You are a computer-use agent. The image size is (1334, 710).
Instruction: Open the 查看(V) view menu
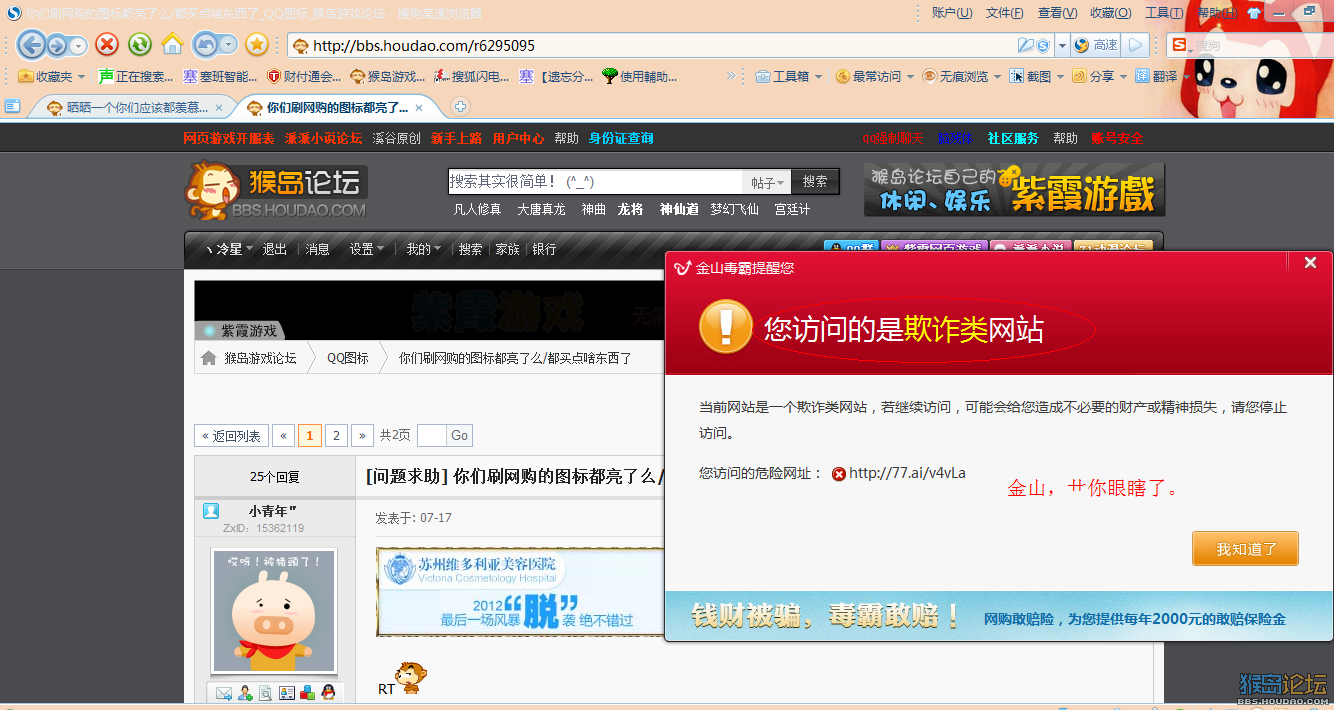[x=1057, y=13]
